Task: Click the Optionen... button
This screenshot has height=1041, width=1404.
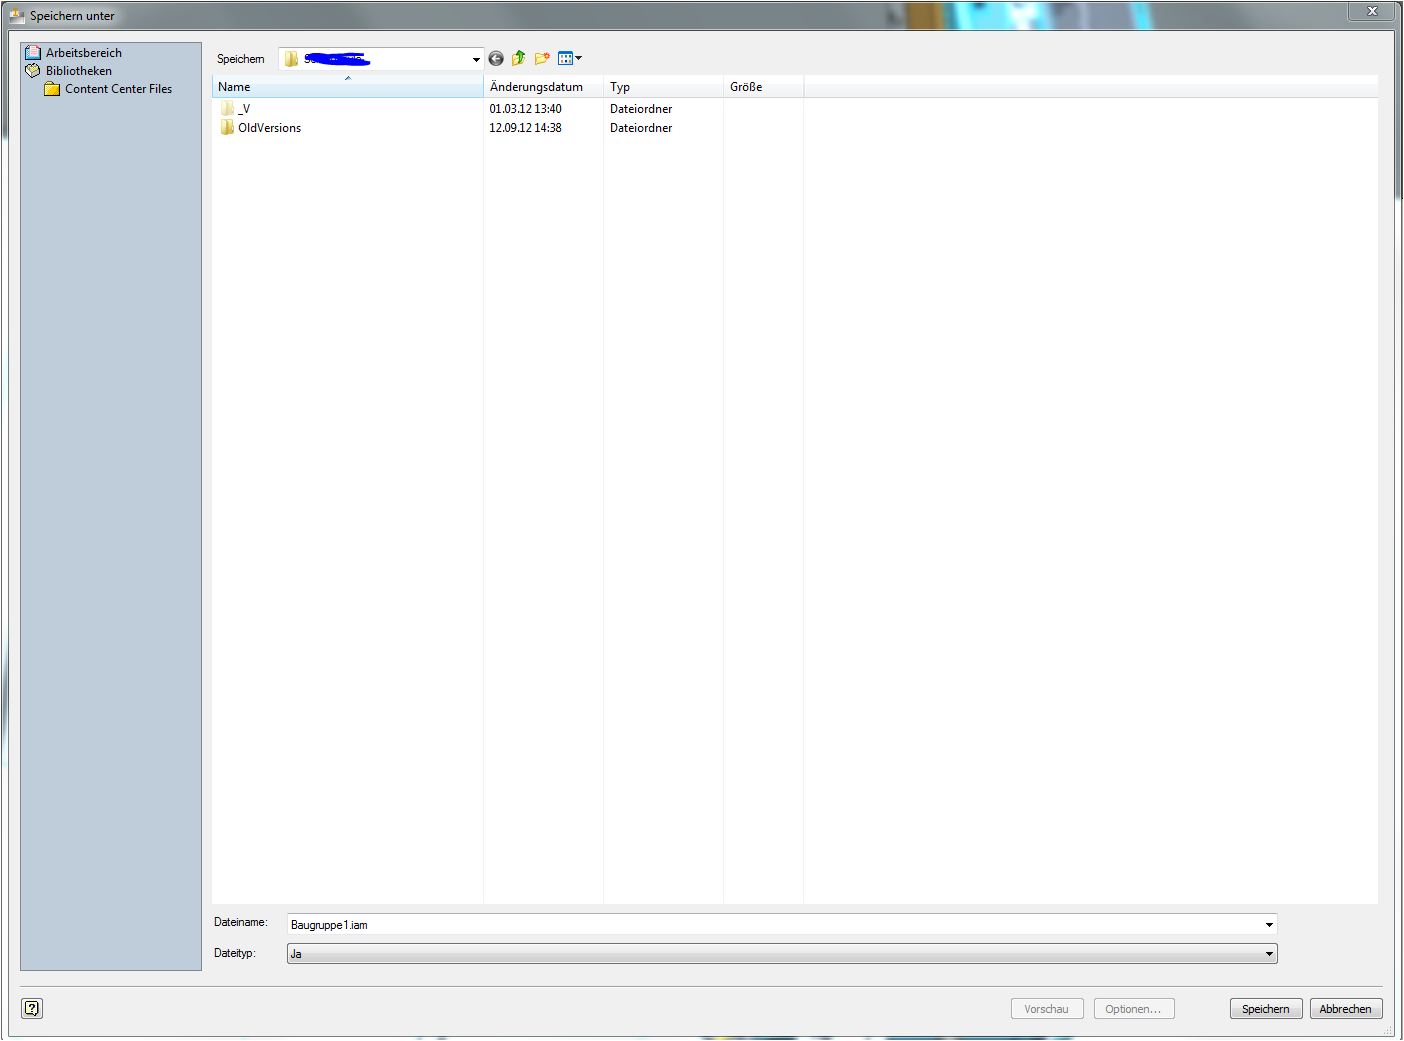Action: point(1134,1009)
